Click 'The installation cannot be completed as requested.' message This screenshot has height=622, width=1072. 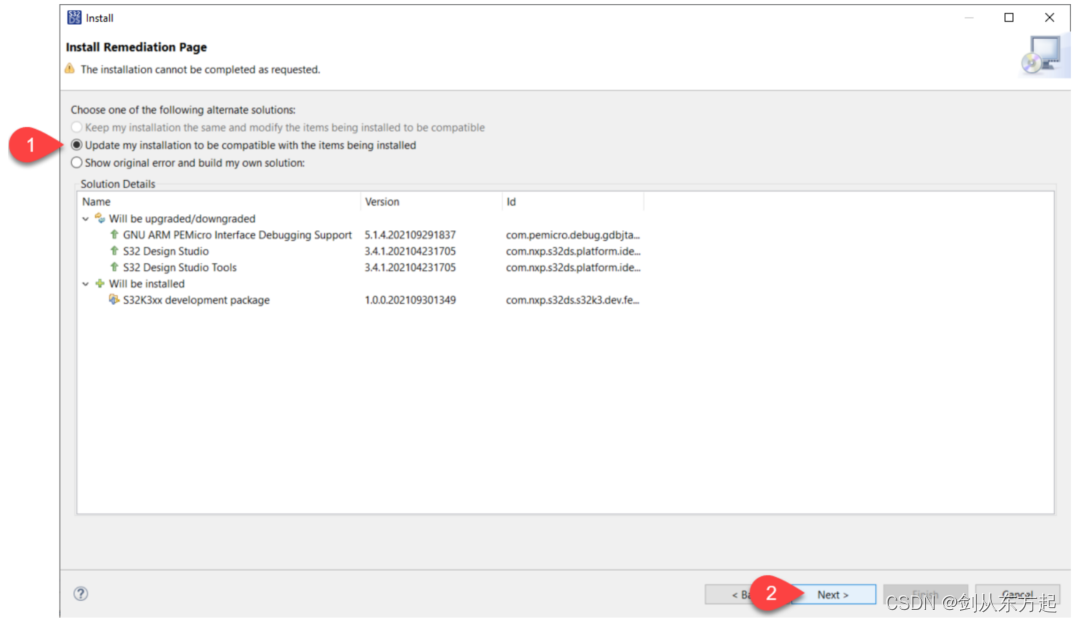(x=200, y=69)
